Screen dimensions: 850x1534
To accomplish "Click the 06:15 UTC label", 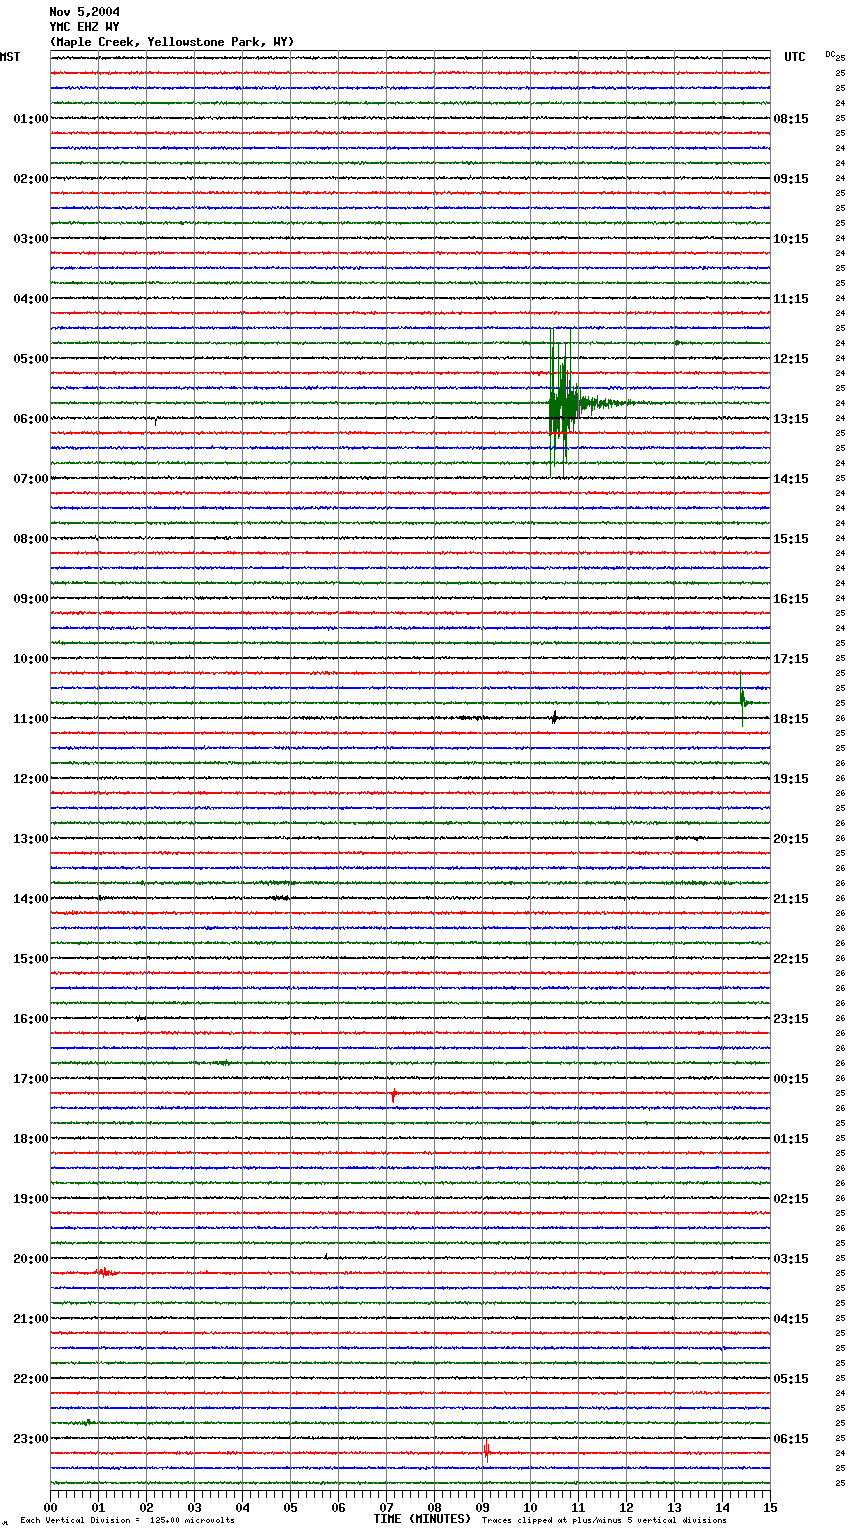I will point(791,1439).
